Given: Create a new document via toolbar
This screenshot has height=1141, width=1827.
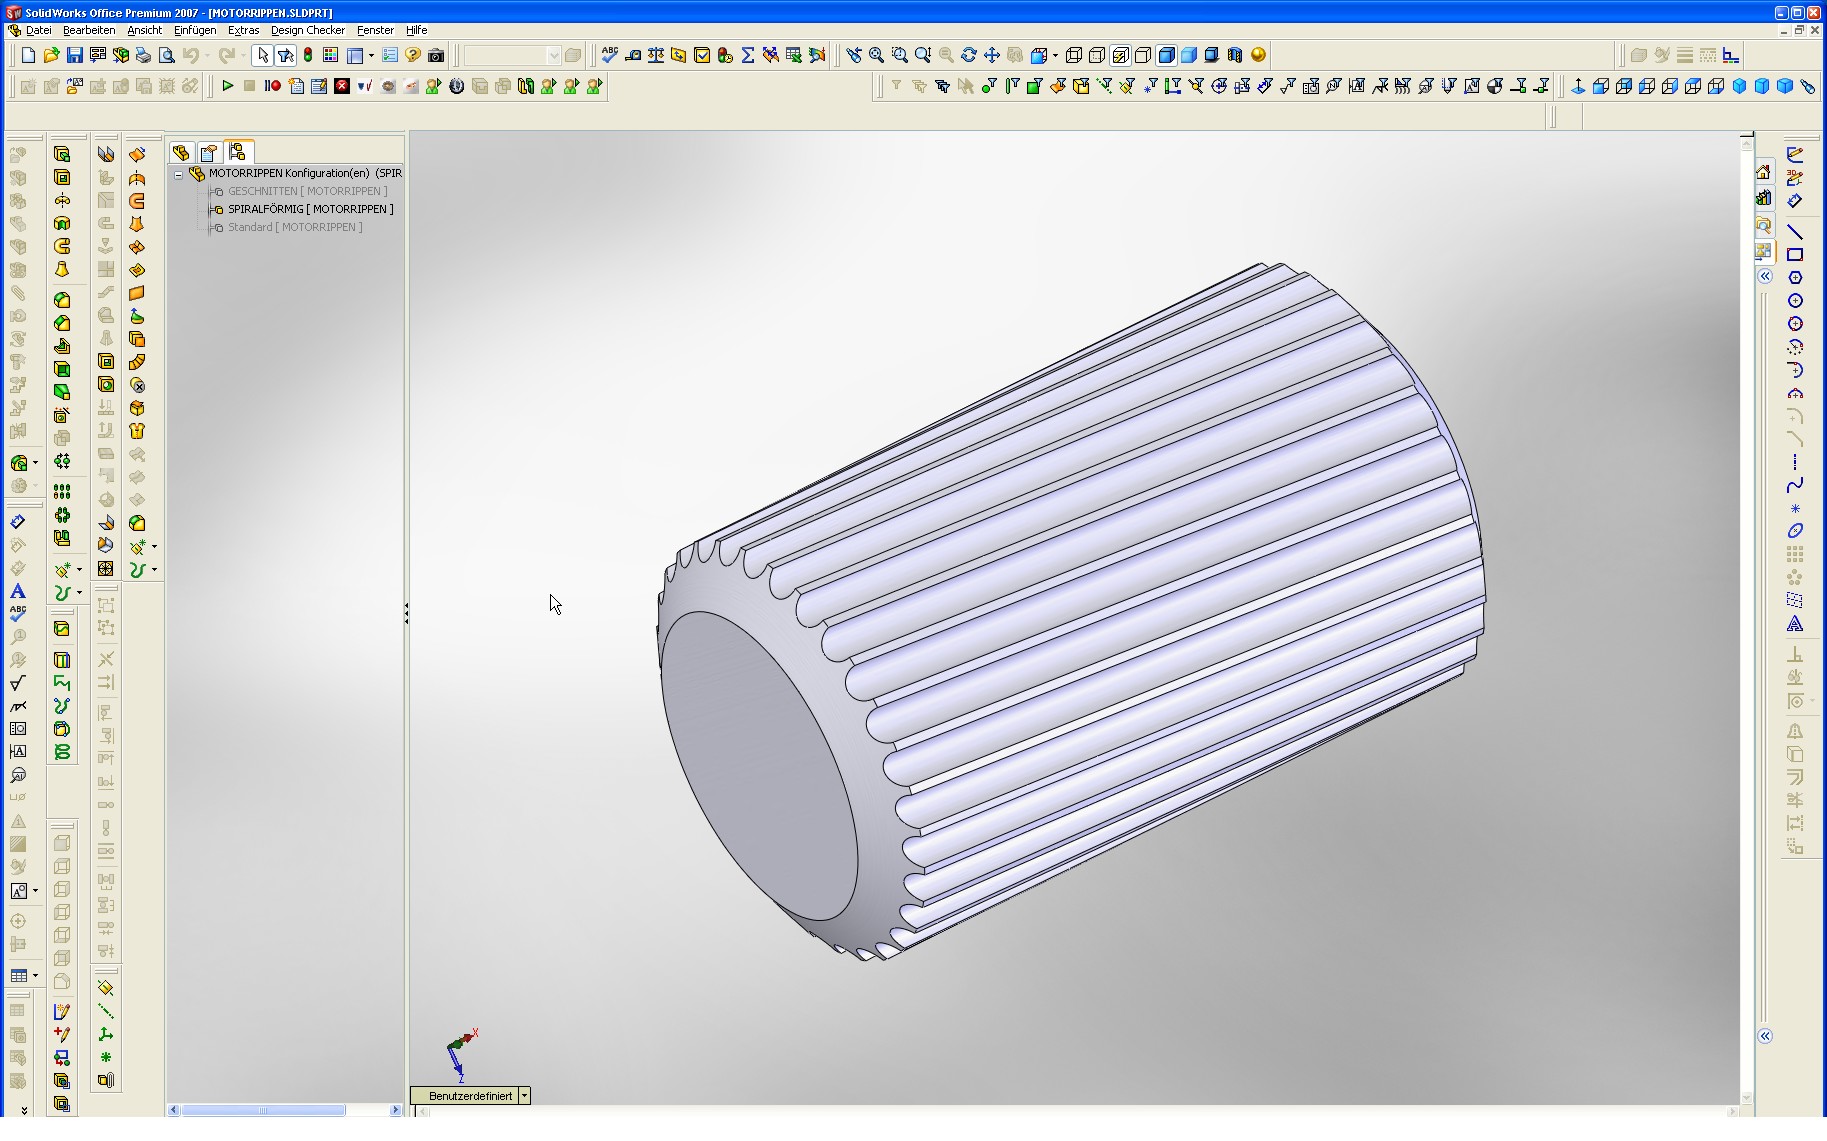Looking at the screenshot, I should (x=29, y=55).
